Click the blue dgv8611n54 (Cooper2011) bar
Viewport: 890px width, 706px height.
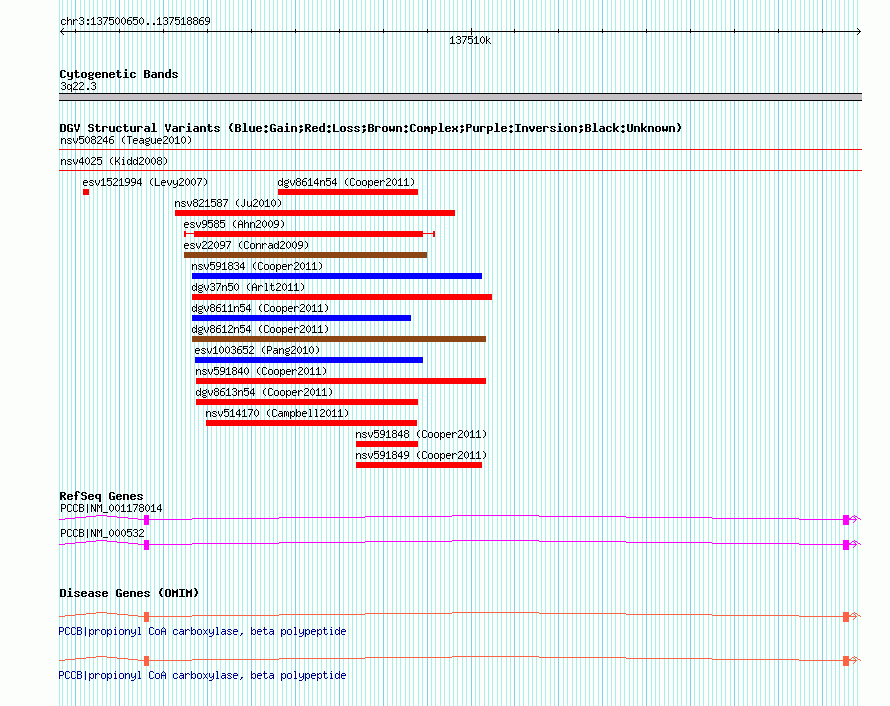(301, 318)
